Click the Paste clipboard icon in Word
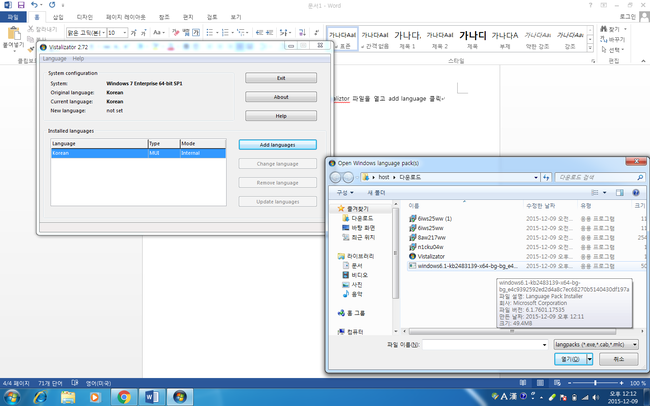This screenshot has height=406, width=650. pyautogui.click(x=14, y=33)
